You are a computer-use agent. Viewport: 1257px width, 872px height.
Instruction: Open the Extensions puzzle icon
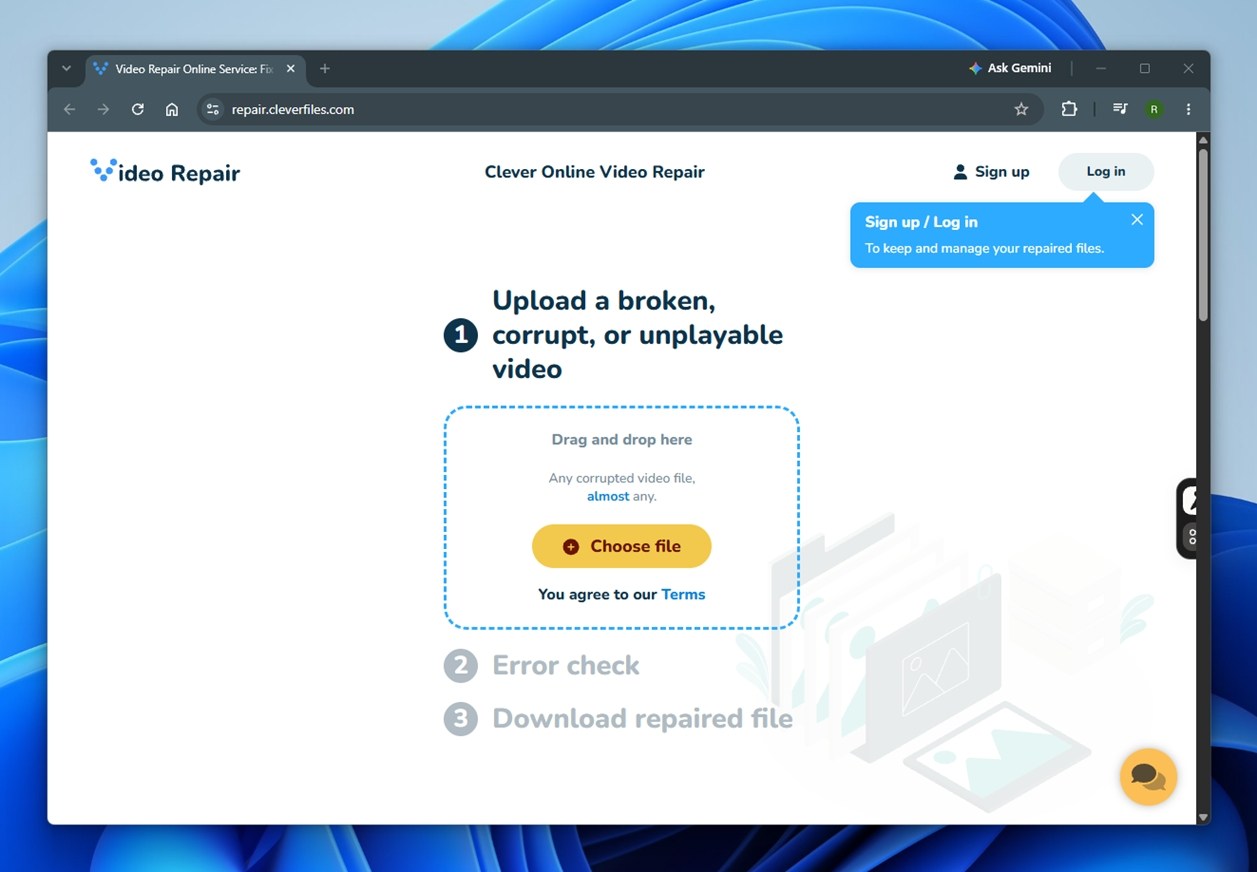tap(1069, 109)
